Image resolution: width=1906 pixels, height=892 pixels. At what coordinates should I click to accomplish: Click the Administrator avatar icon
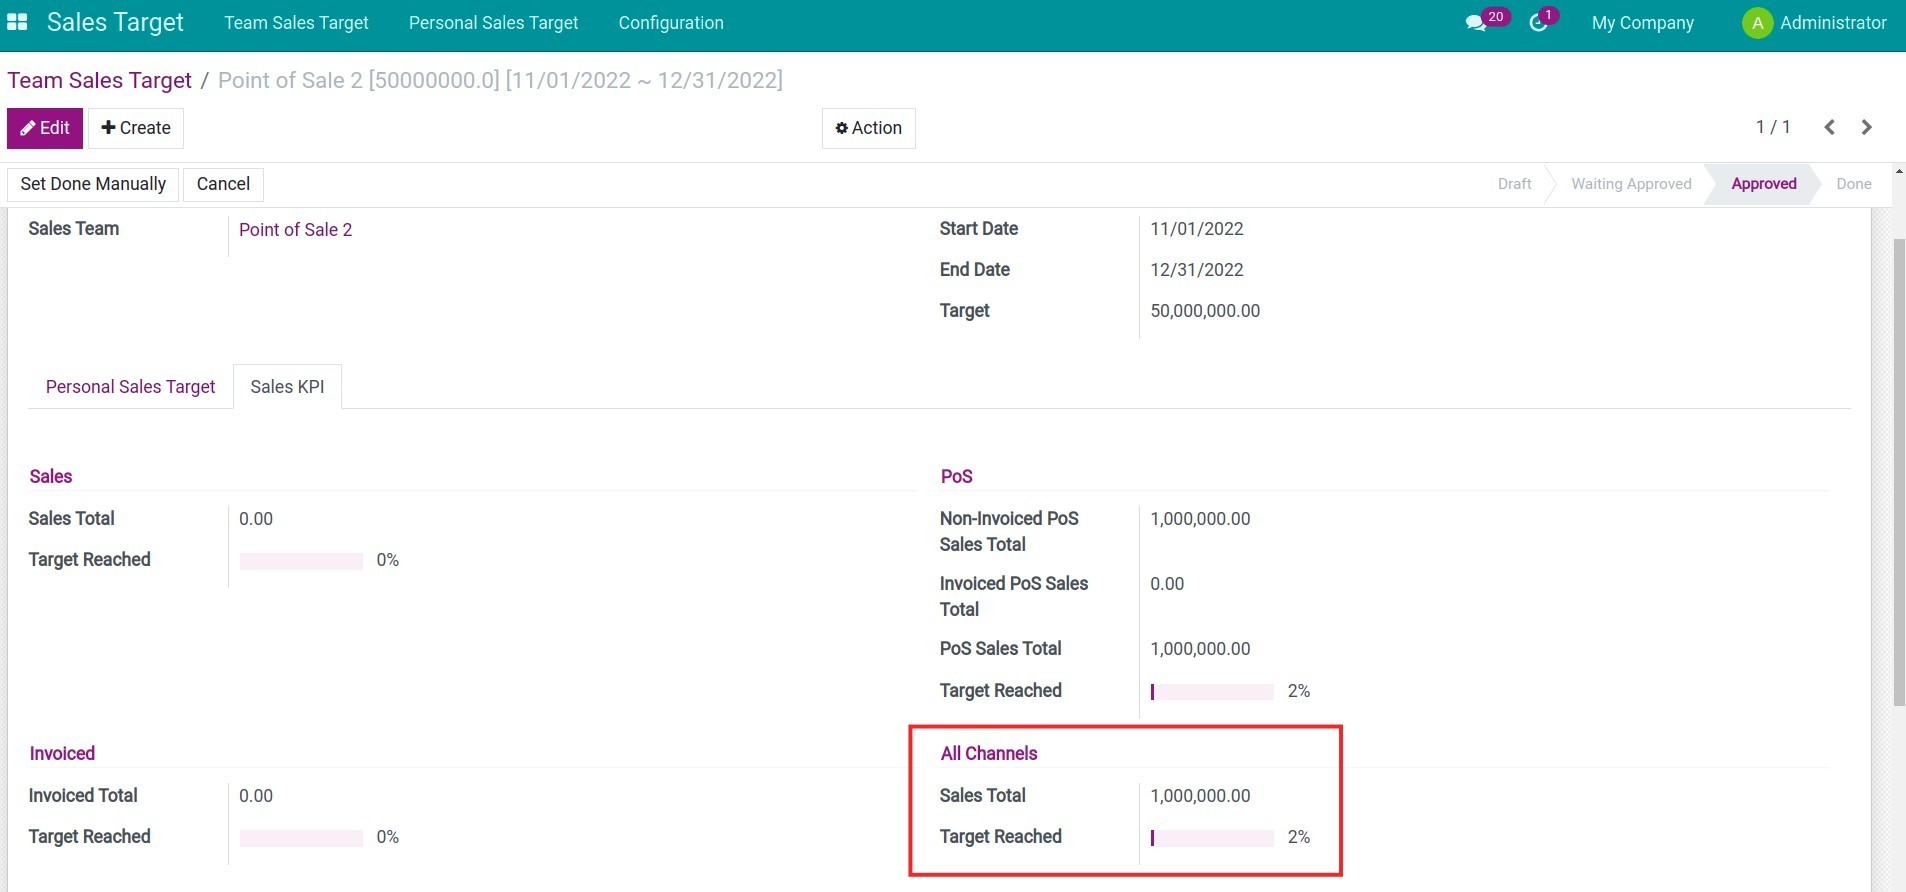pyautogui.click(x=1757, y=23)
